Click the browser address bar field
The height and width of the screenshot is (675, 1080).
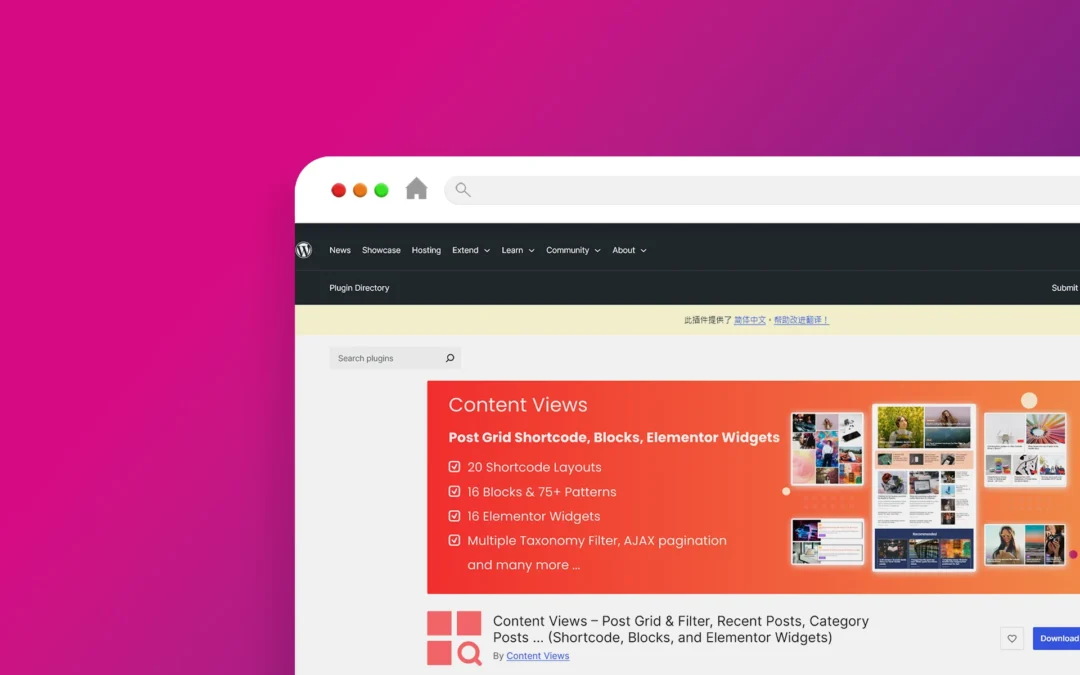click(762, 190)
